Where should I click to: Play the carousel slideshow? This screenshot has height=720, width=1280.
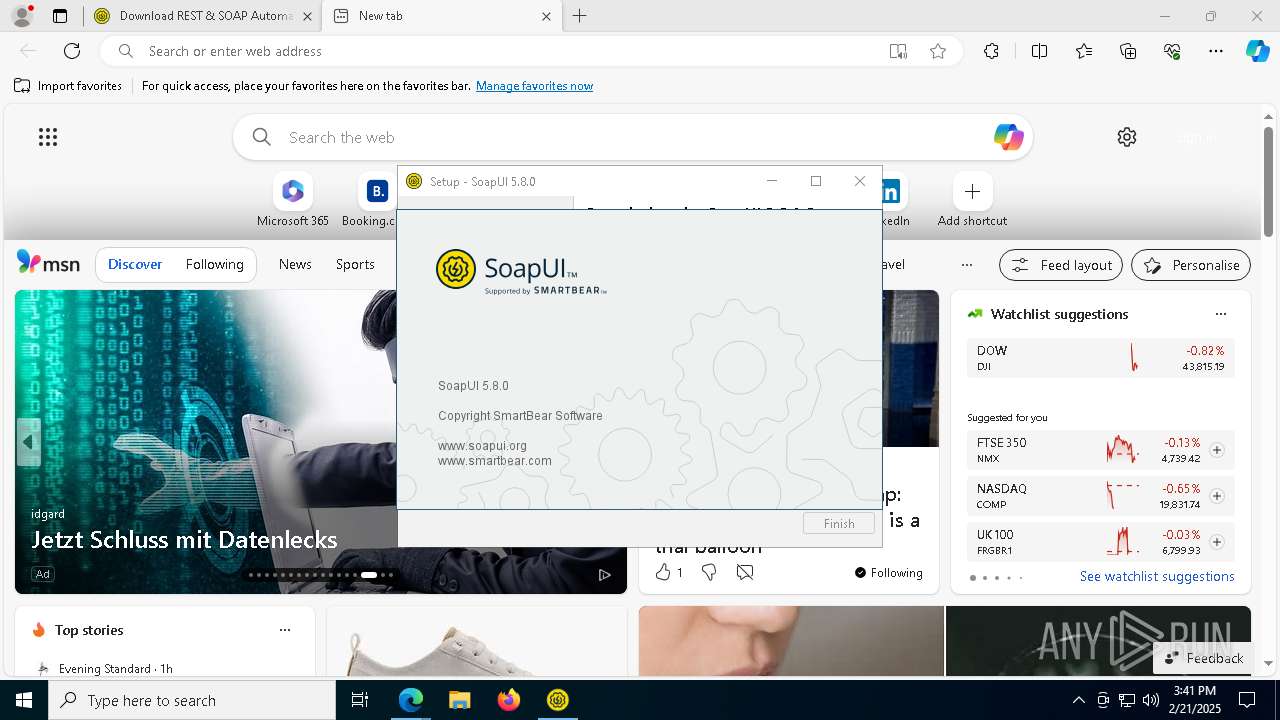point(604,574)
